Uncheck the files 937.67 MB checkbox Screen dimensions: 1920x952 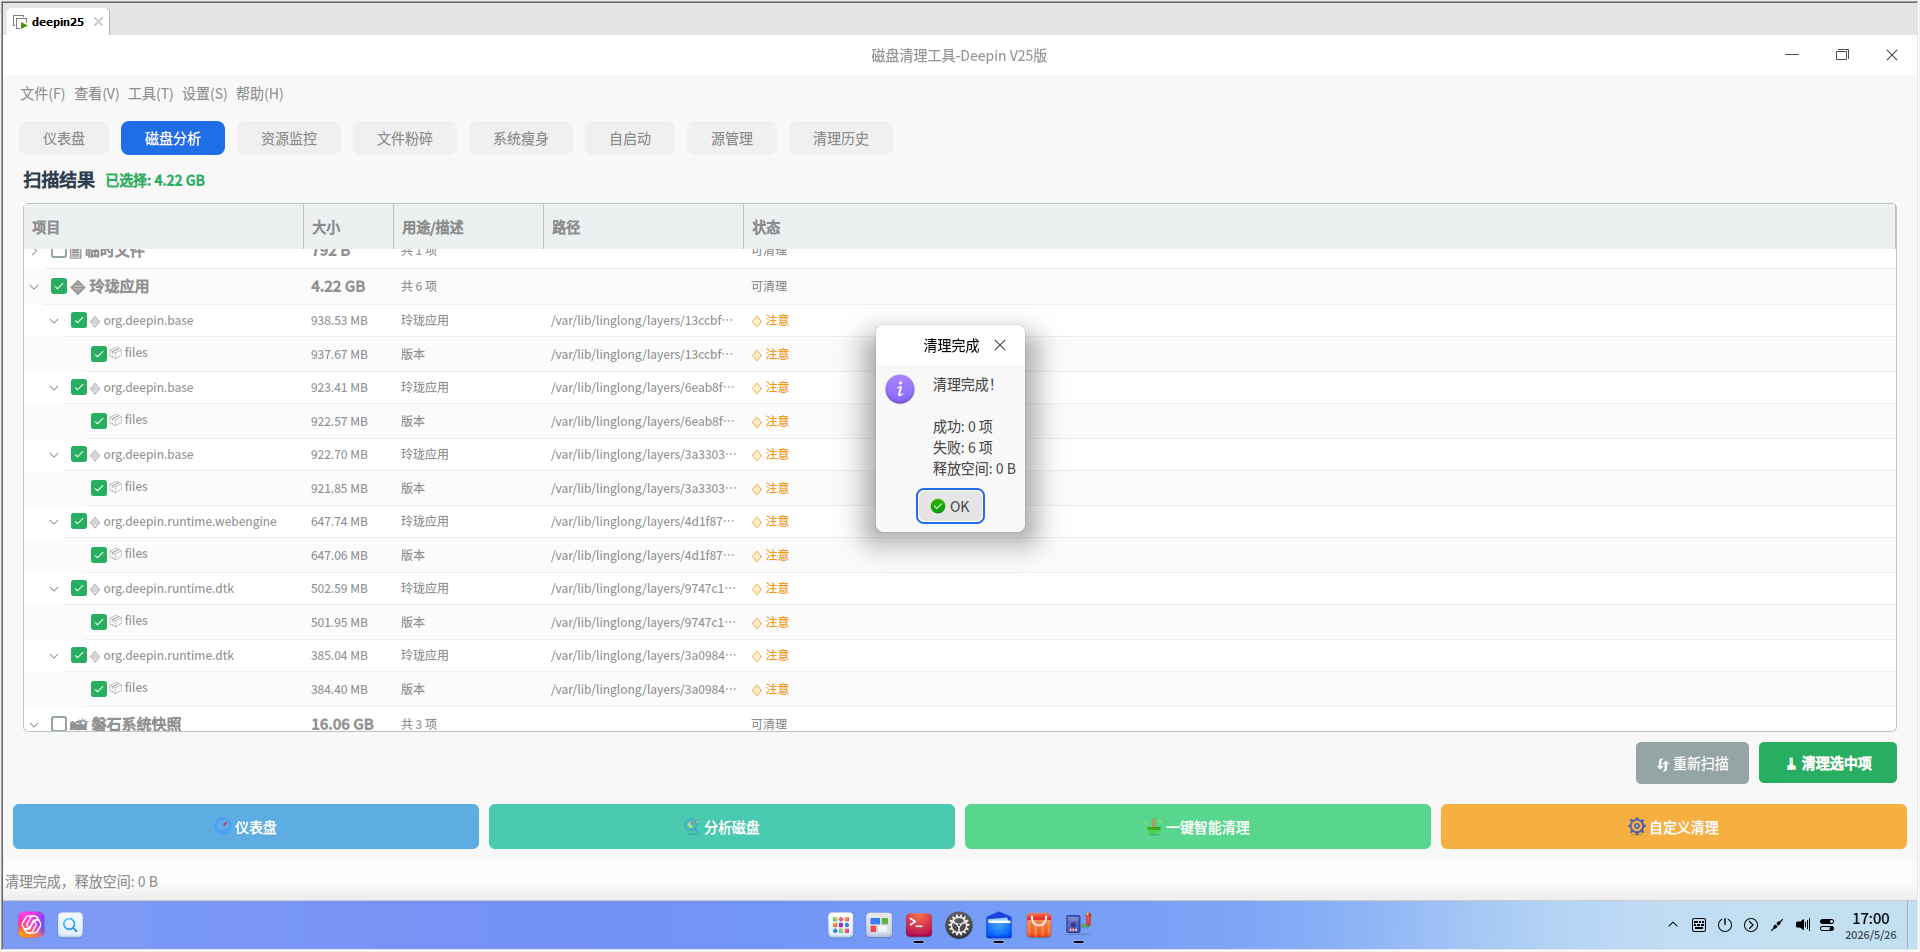point(99,354)
